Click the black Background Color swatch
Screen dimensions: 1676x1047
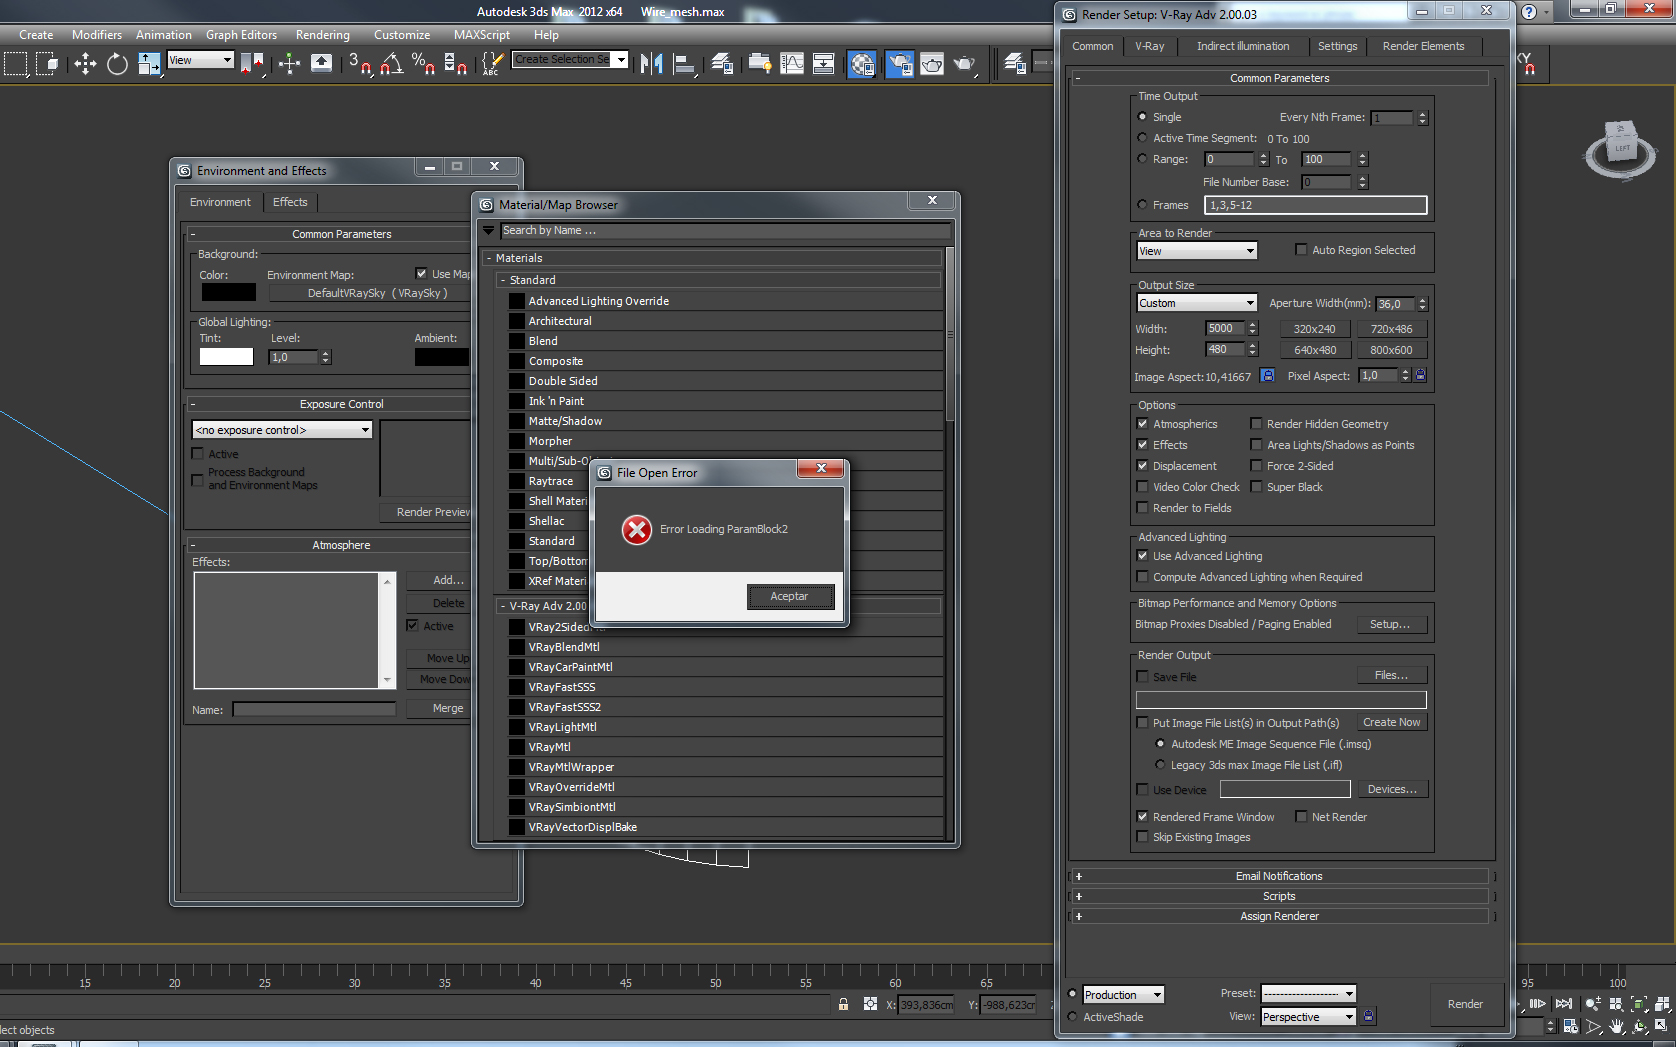coord(228,292)
